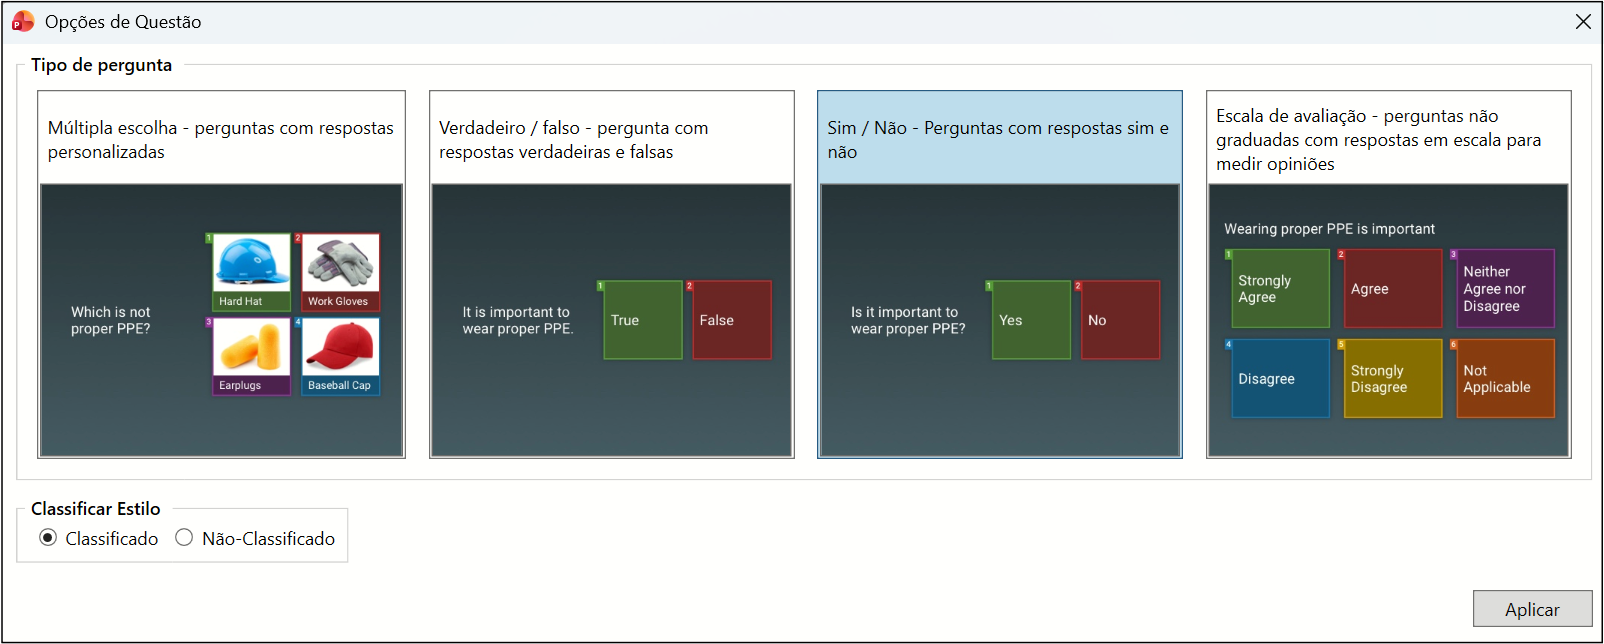Close the Opções de Questão dialog
Viewport: 1604px width, 644px height.
pos(1583,22)
